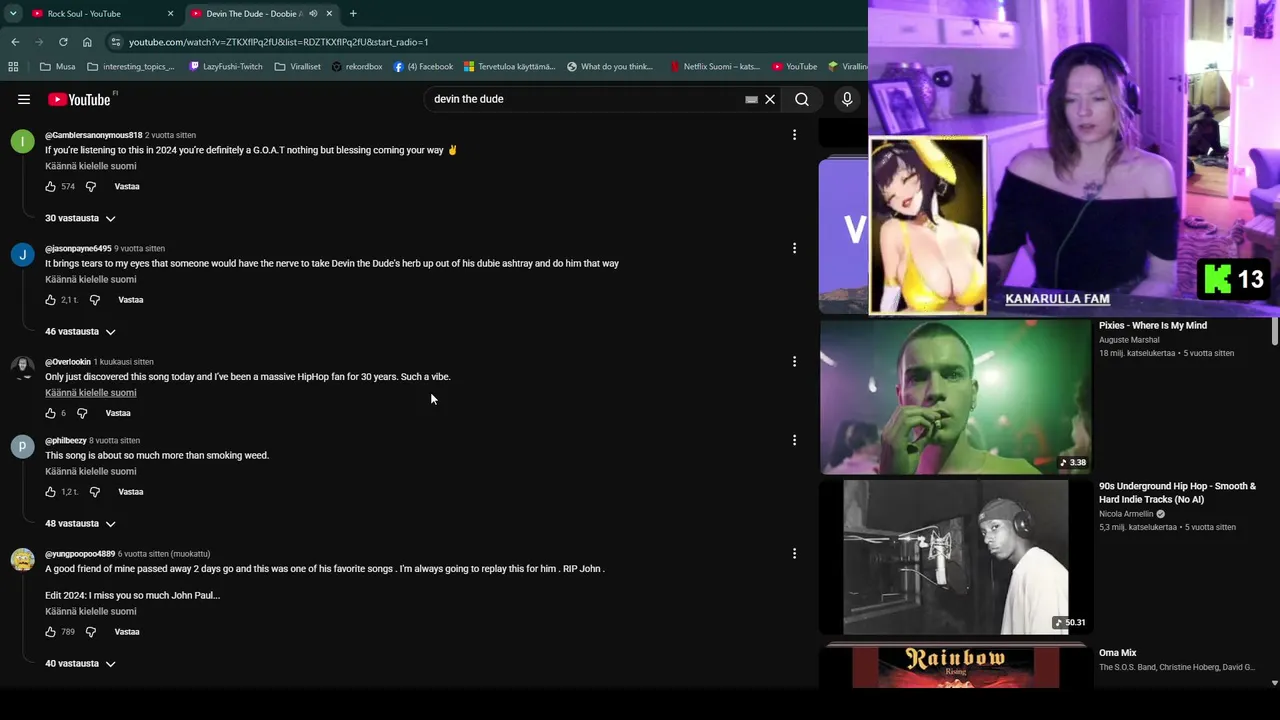Reply (Vastaa) to Overlookin comment
The width and height of the screenshot is (1280, 720).
(x=118, y=413)
